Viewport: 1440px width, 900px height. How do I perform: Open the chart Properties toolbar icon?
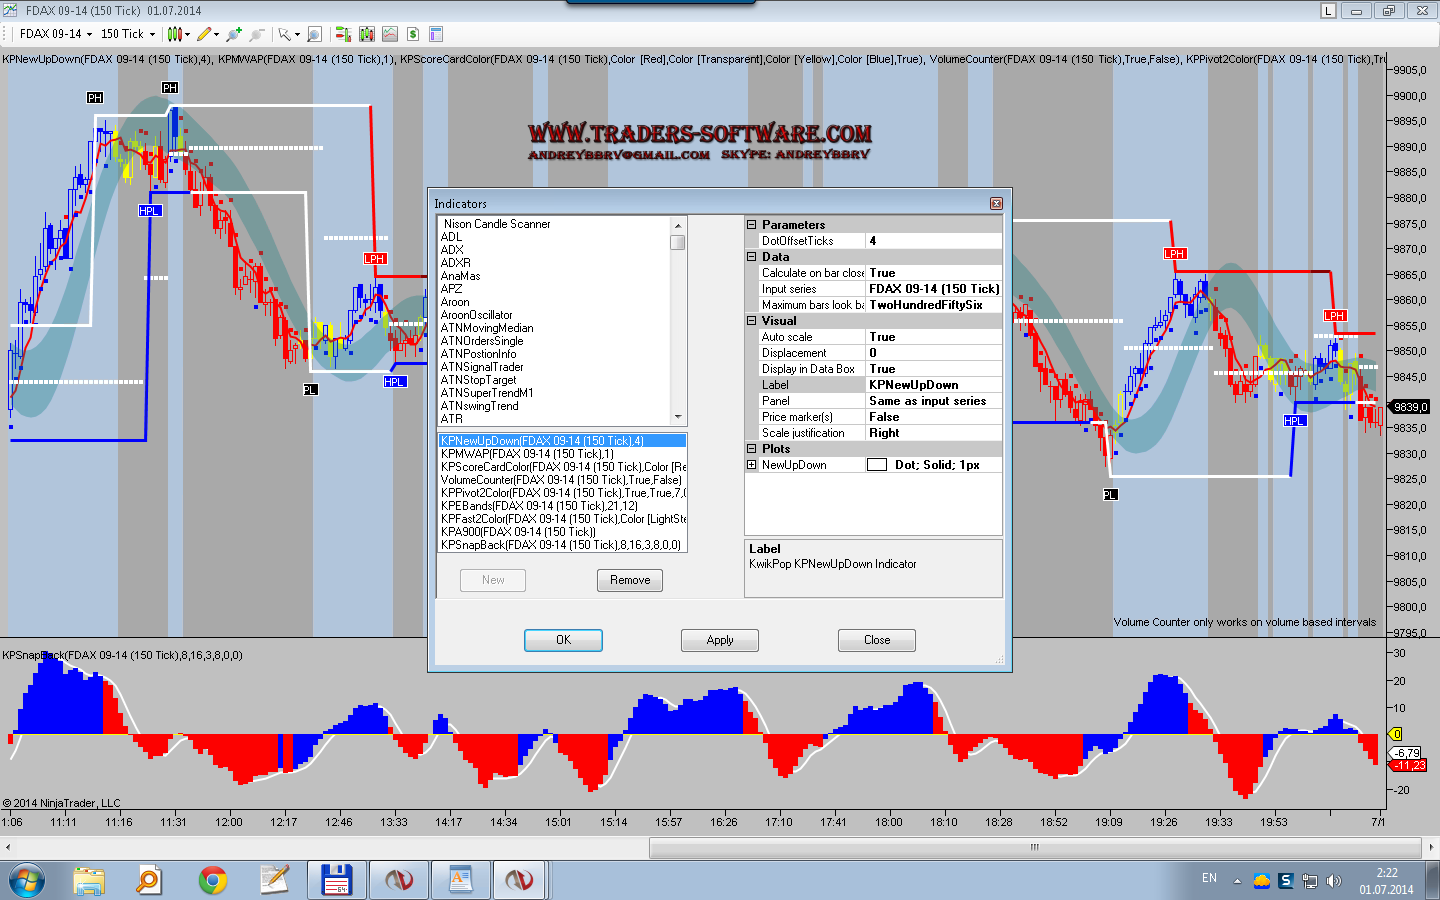coord(436,34)
